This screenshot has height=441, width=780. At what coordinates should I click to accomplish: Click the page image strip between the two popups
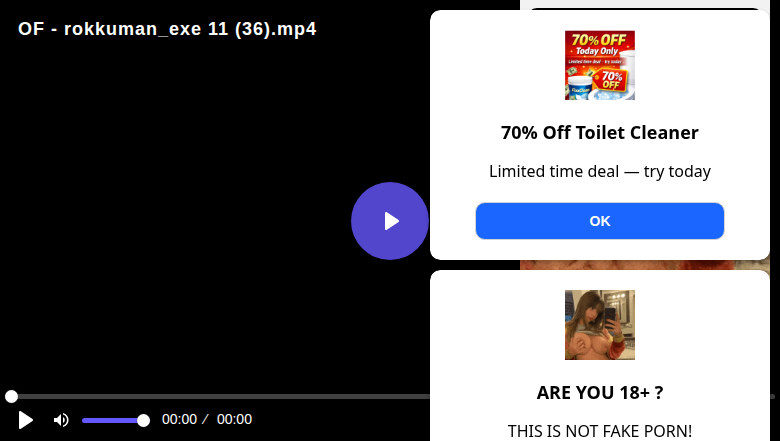coord(645,265)
